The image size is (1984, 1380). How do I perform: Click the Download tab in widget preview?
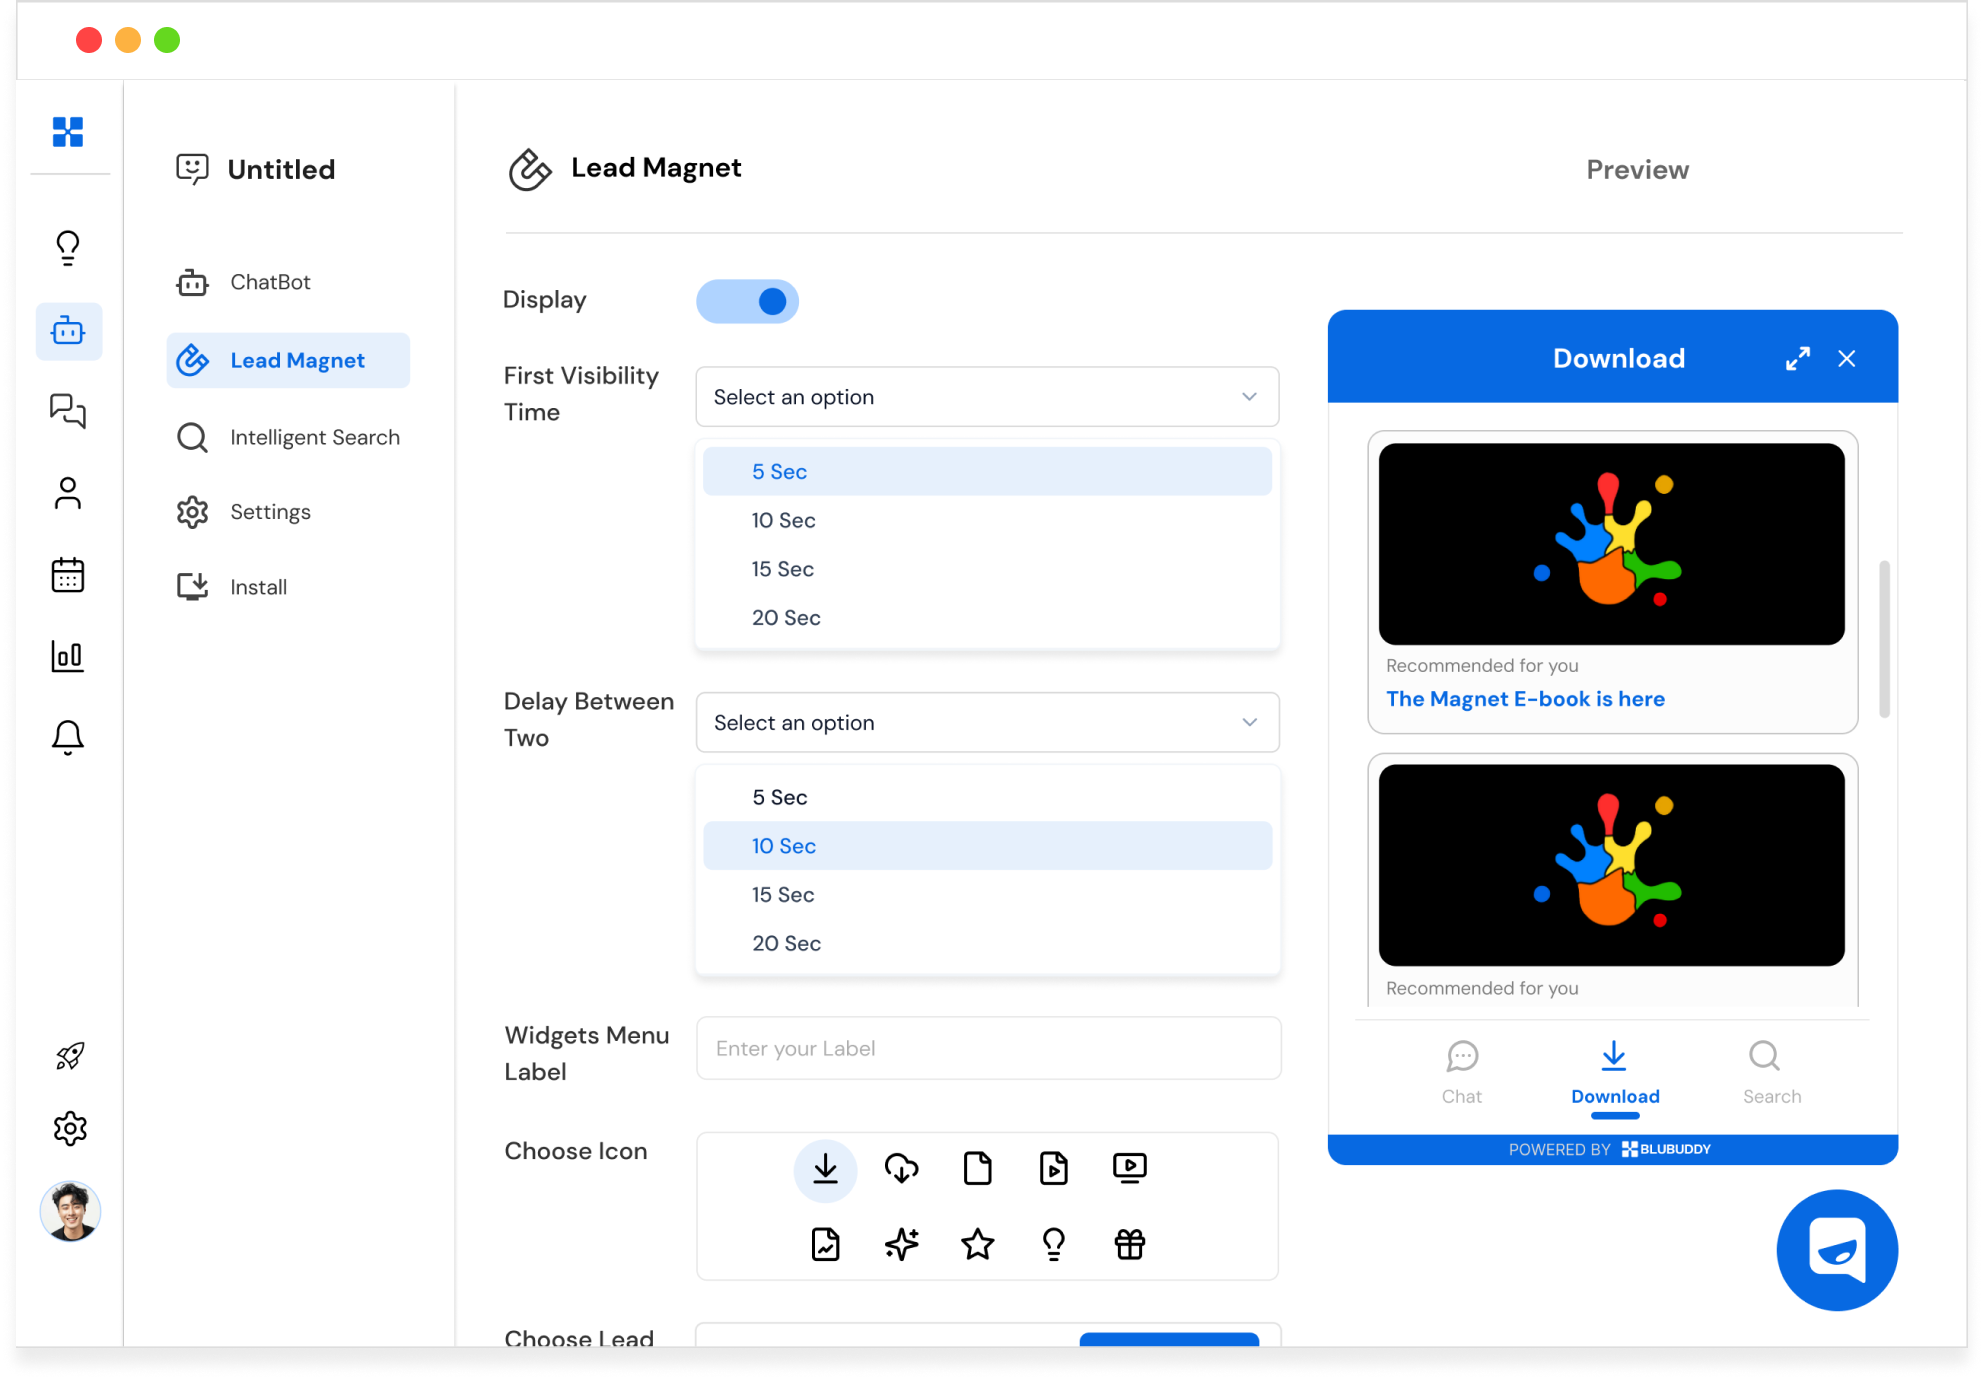point(1615,1075)
